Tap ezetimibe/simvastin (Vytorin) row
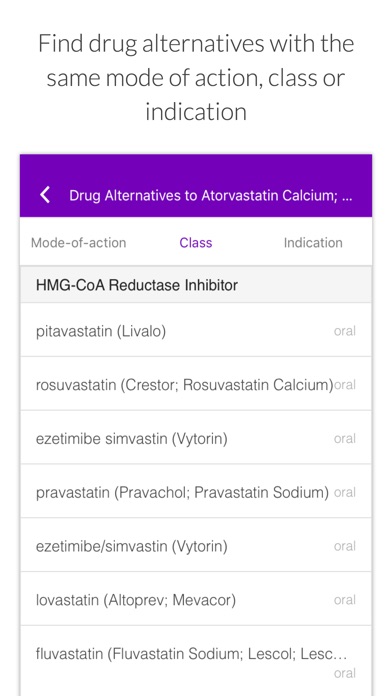The height and width of the screenshot is (696, 392). 196,546
